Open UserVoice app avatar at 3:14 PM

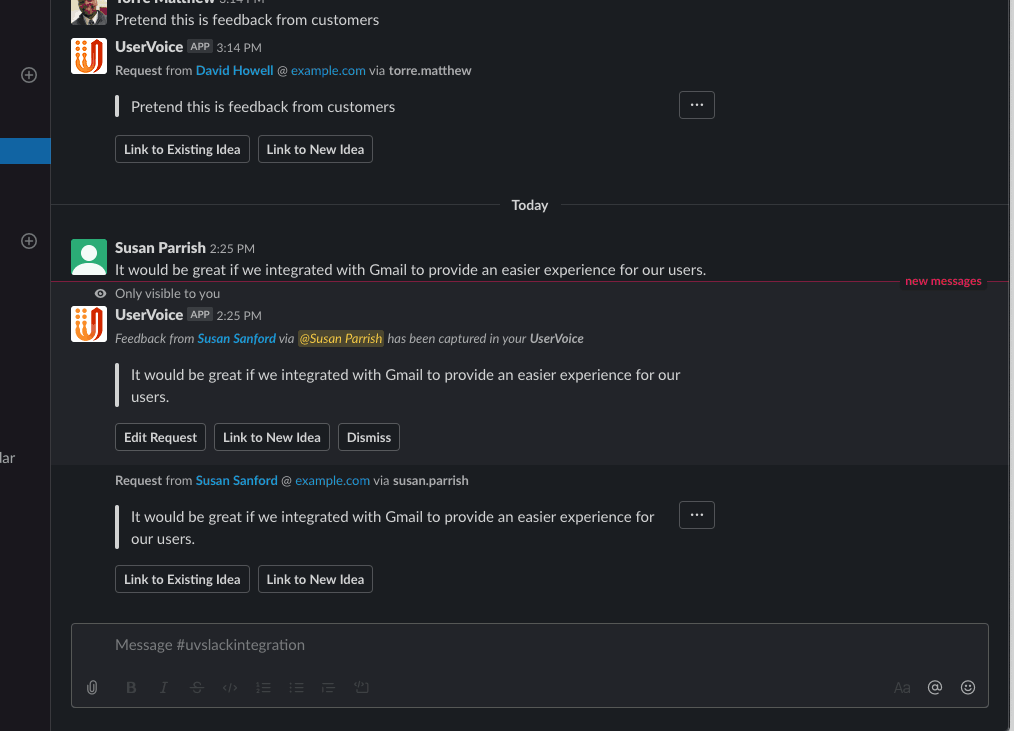(89, 56)
